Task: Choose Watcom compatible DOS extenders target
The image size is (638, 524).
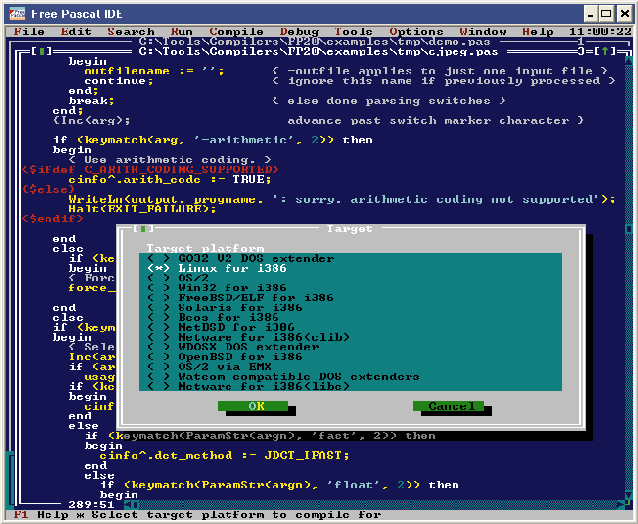Action: coord(159,376)
